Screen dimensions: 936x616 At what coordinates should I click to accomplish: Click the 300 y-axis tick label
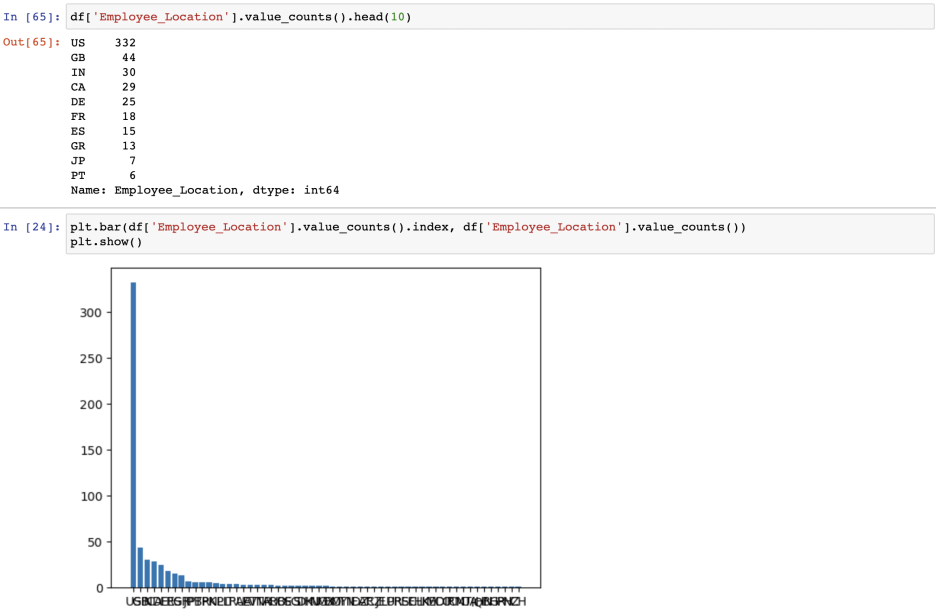pos(91,313)
